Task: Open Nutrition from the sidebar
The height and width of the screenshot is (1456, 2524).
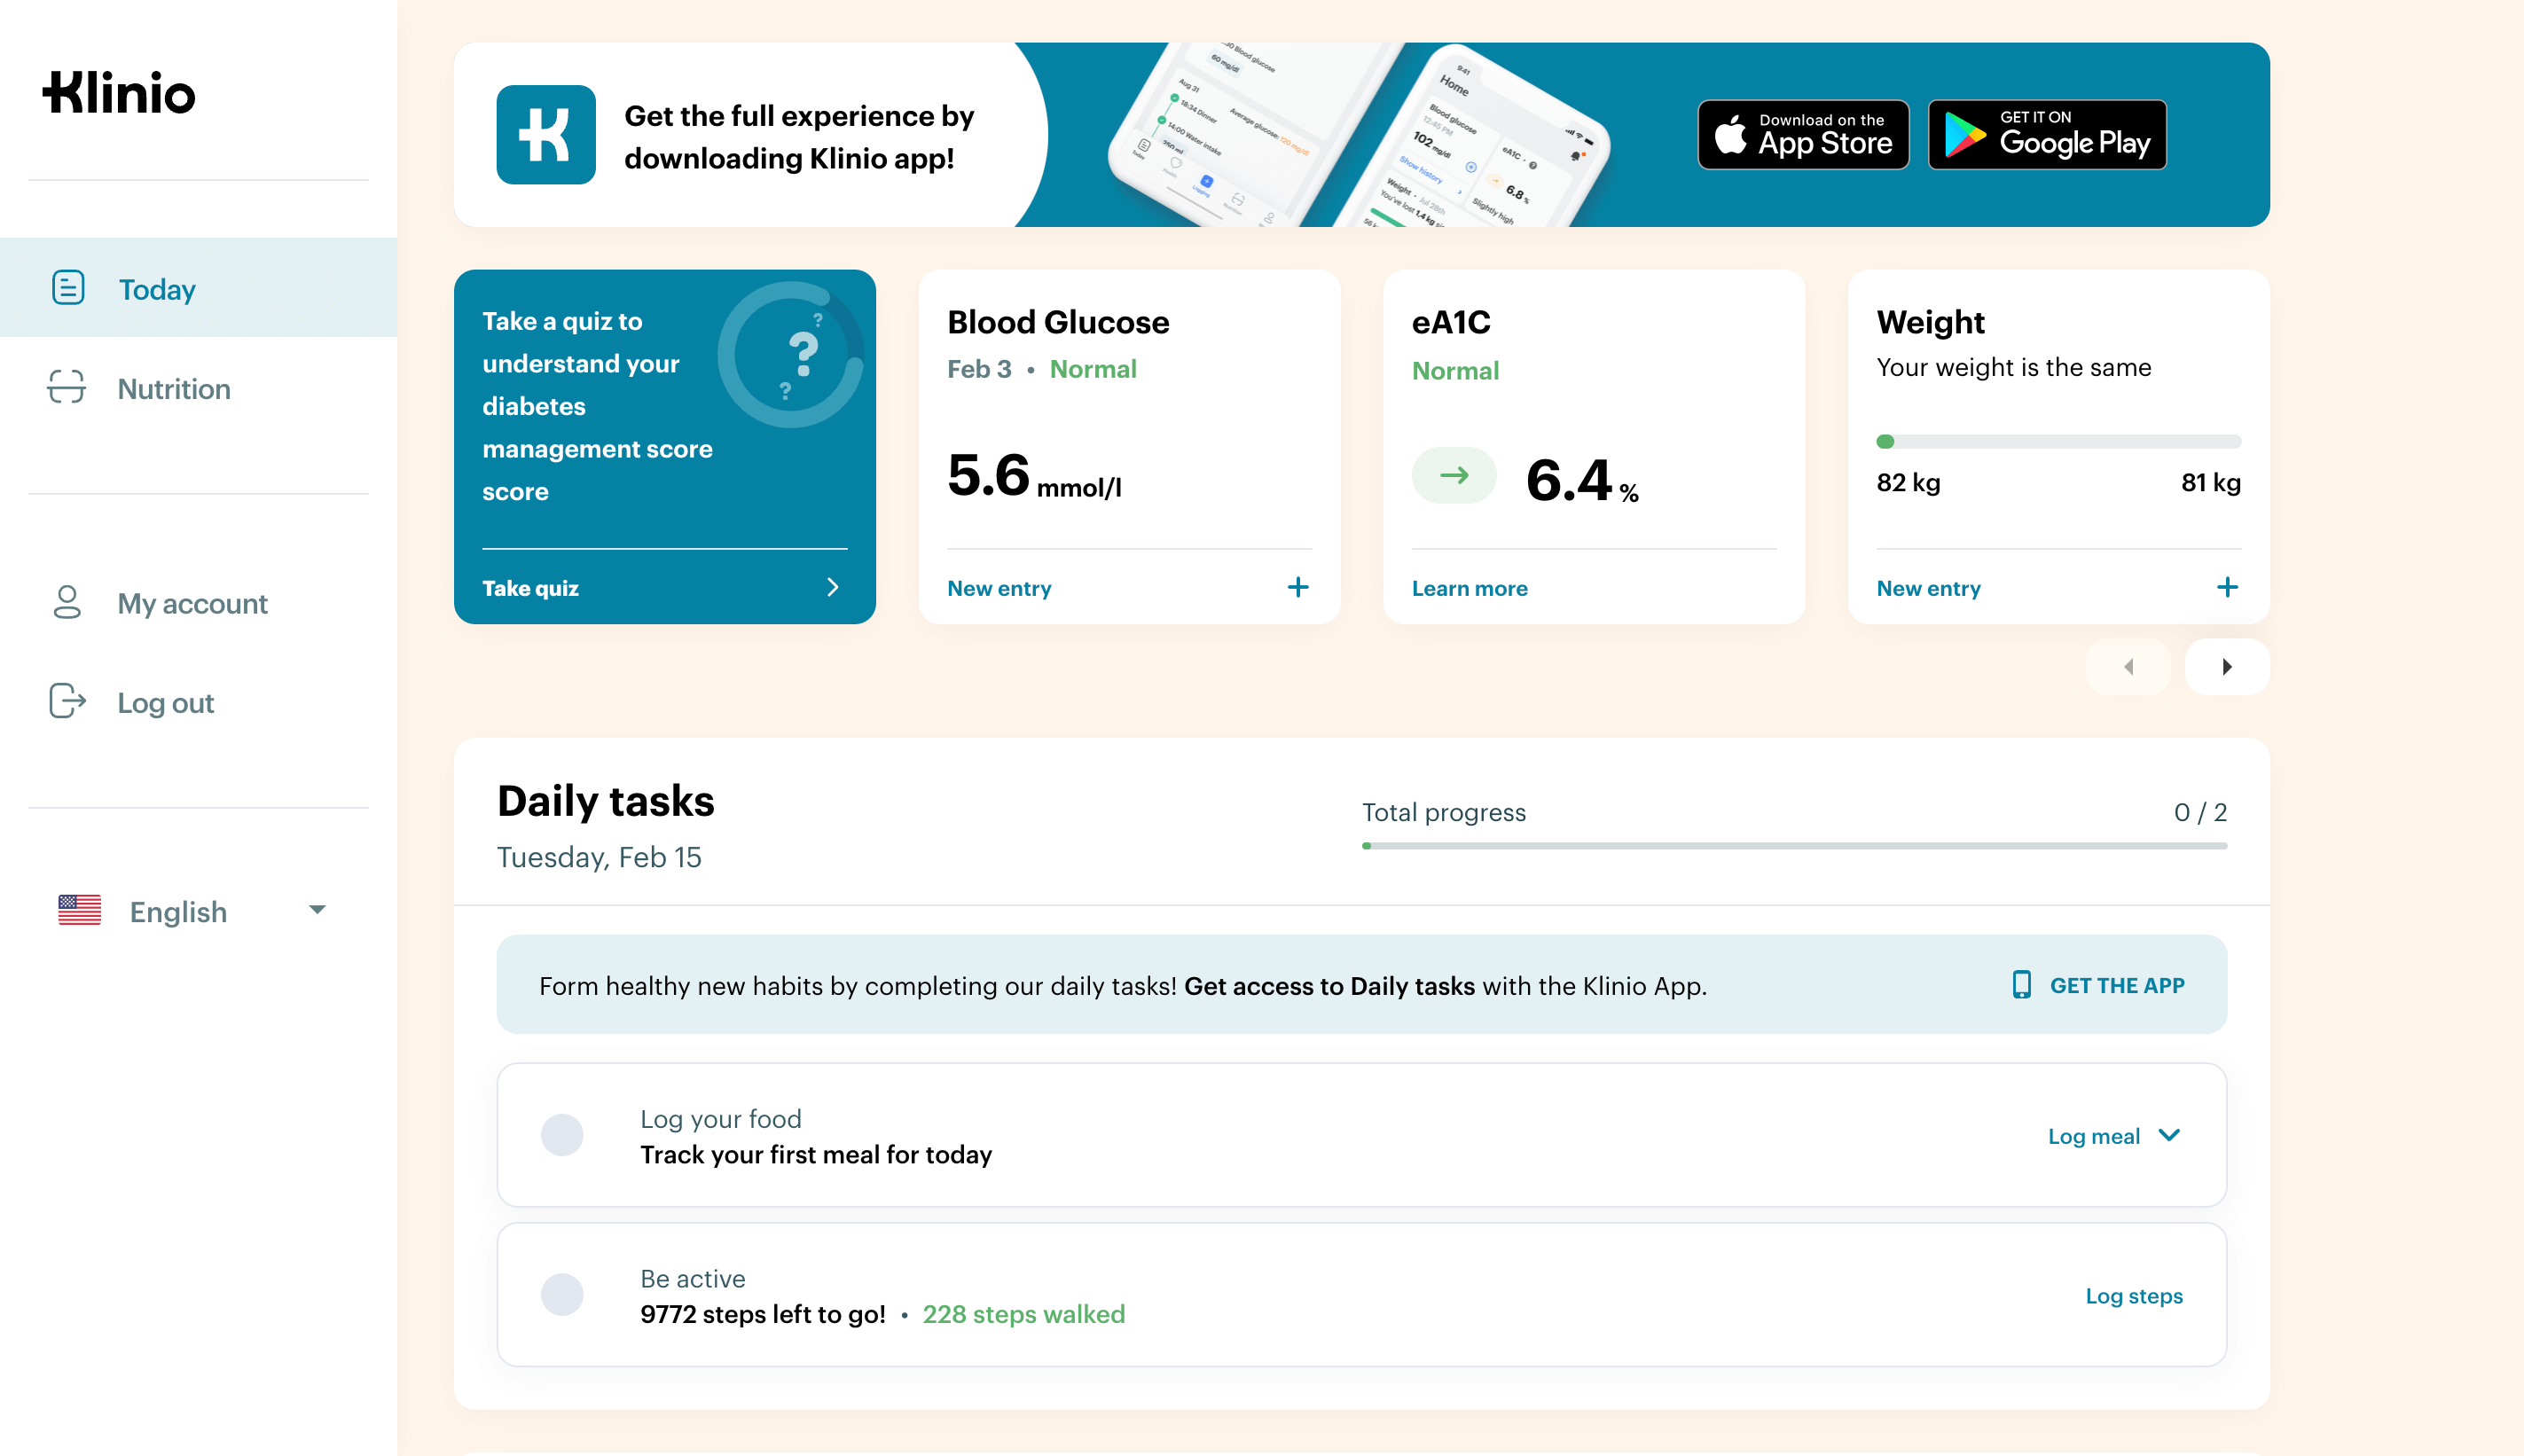Action: [172, 389]
